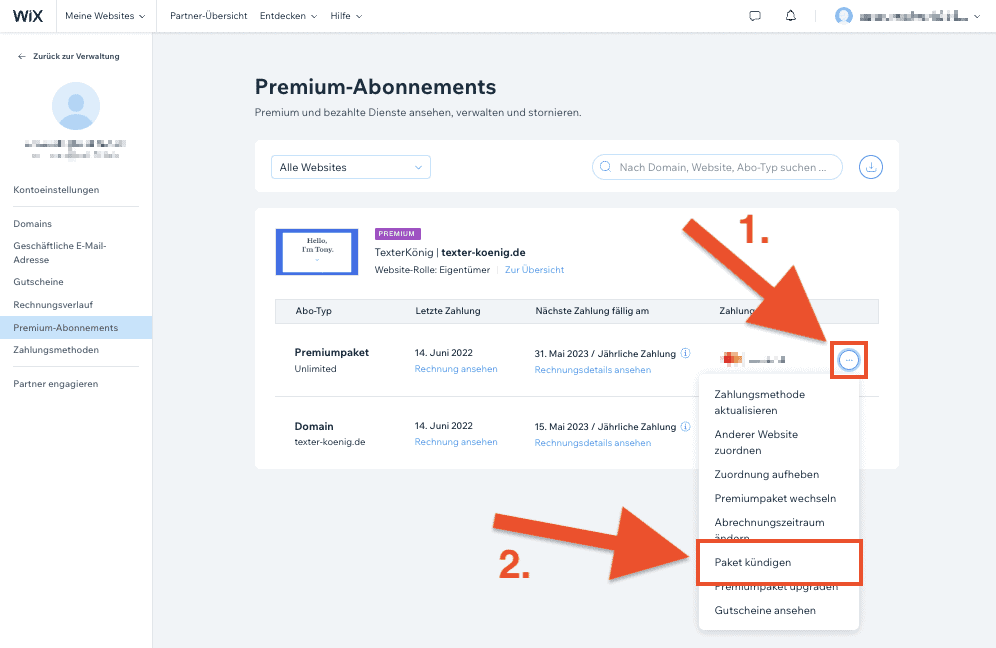Open Gutscheine in sidebar
Image resolution: width=996 pixels, height=648 pixels.
(38, 281)
